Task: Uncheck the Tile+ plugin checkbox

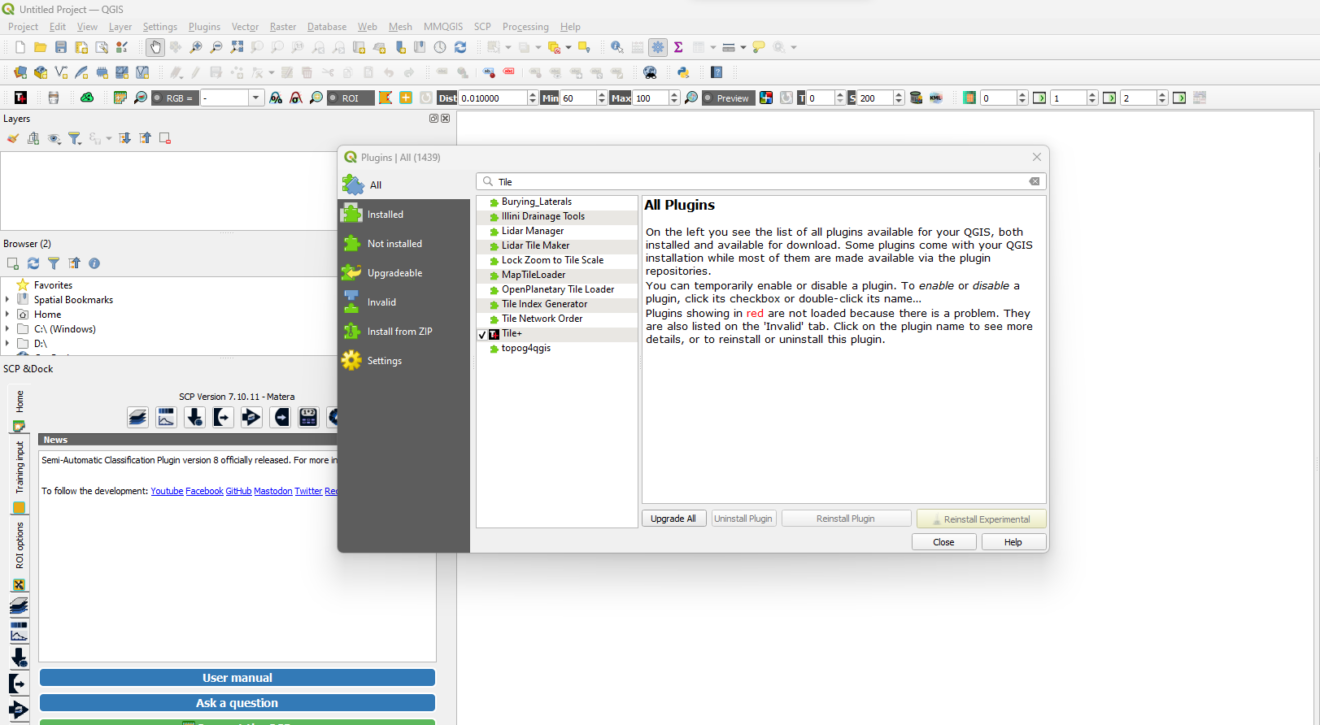Action: (482, 333)
